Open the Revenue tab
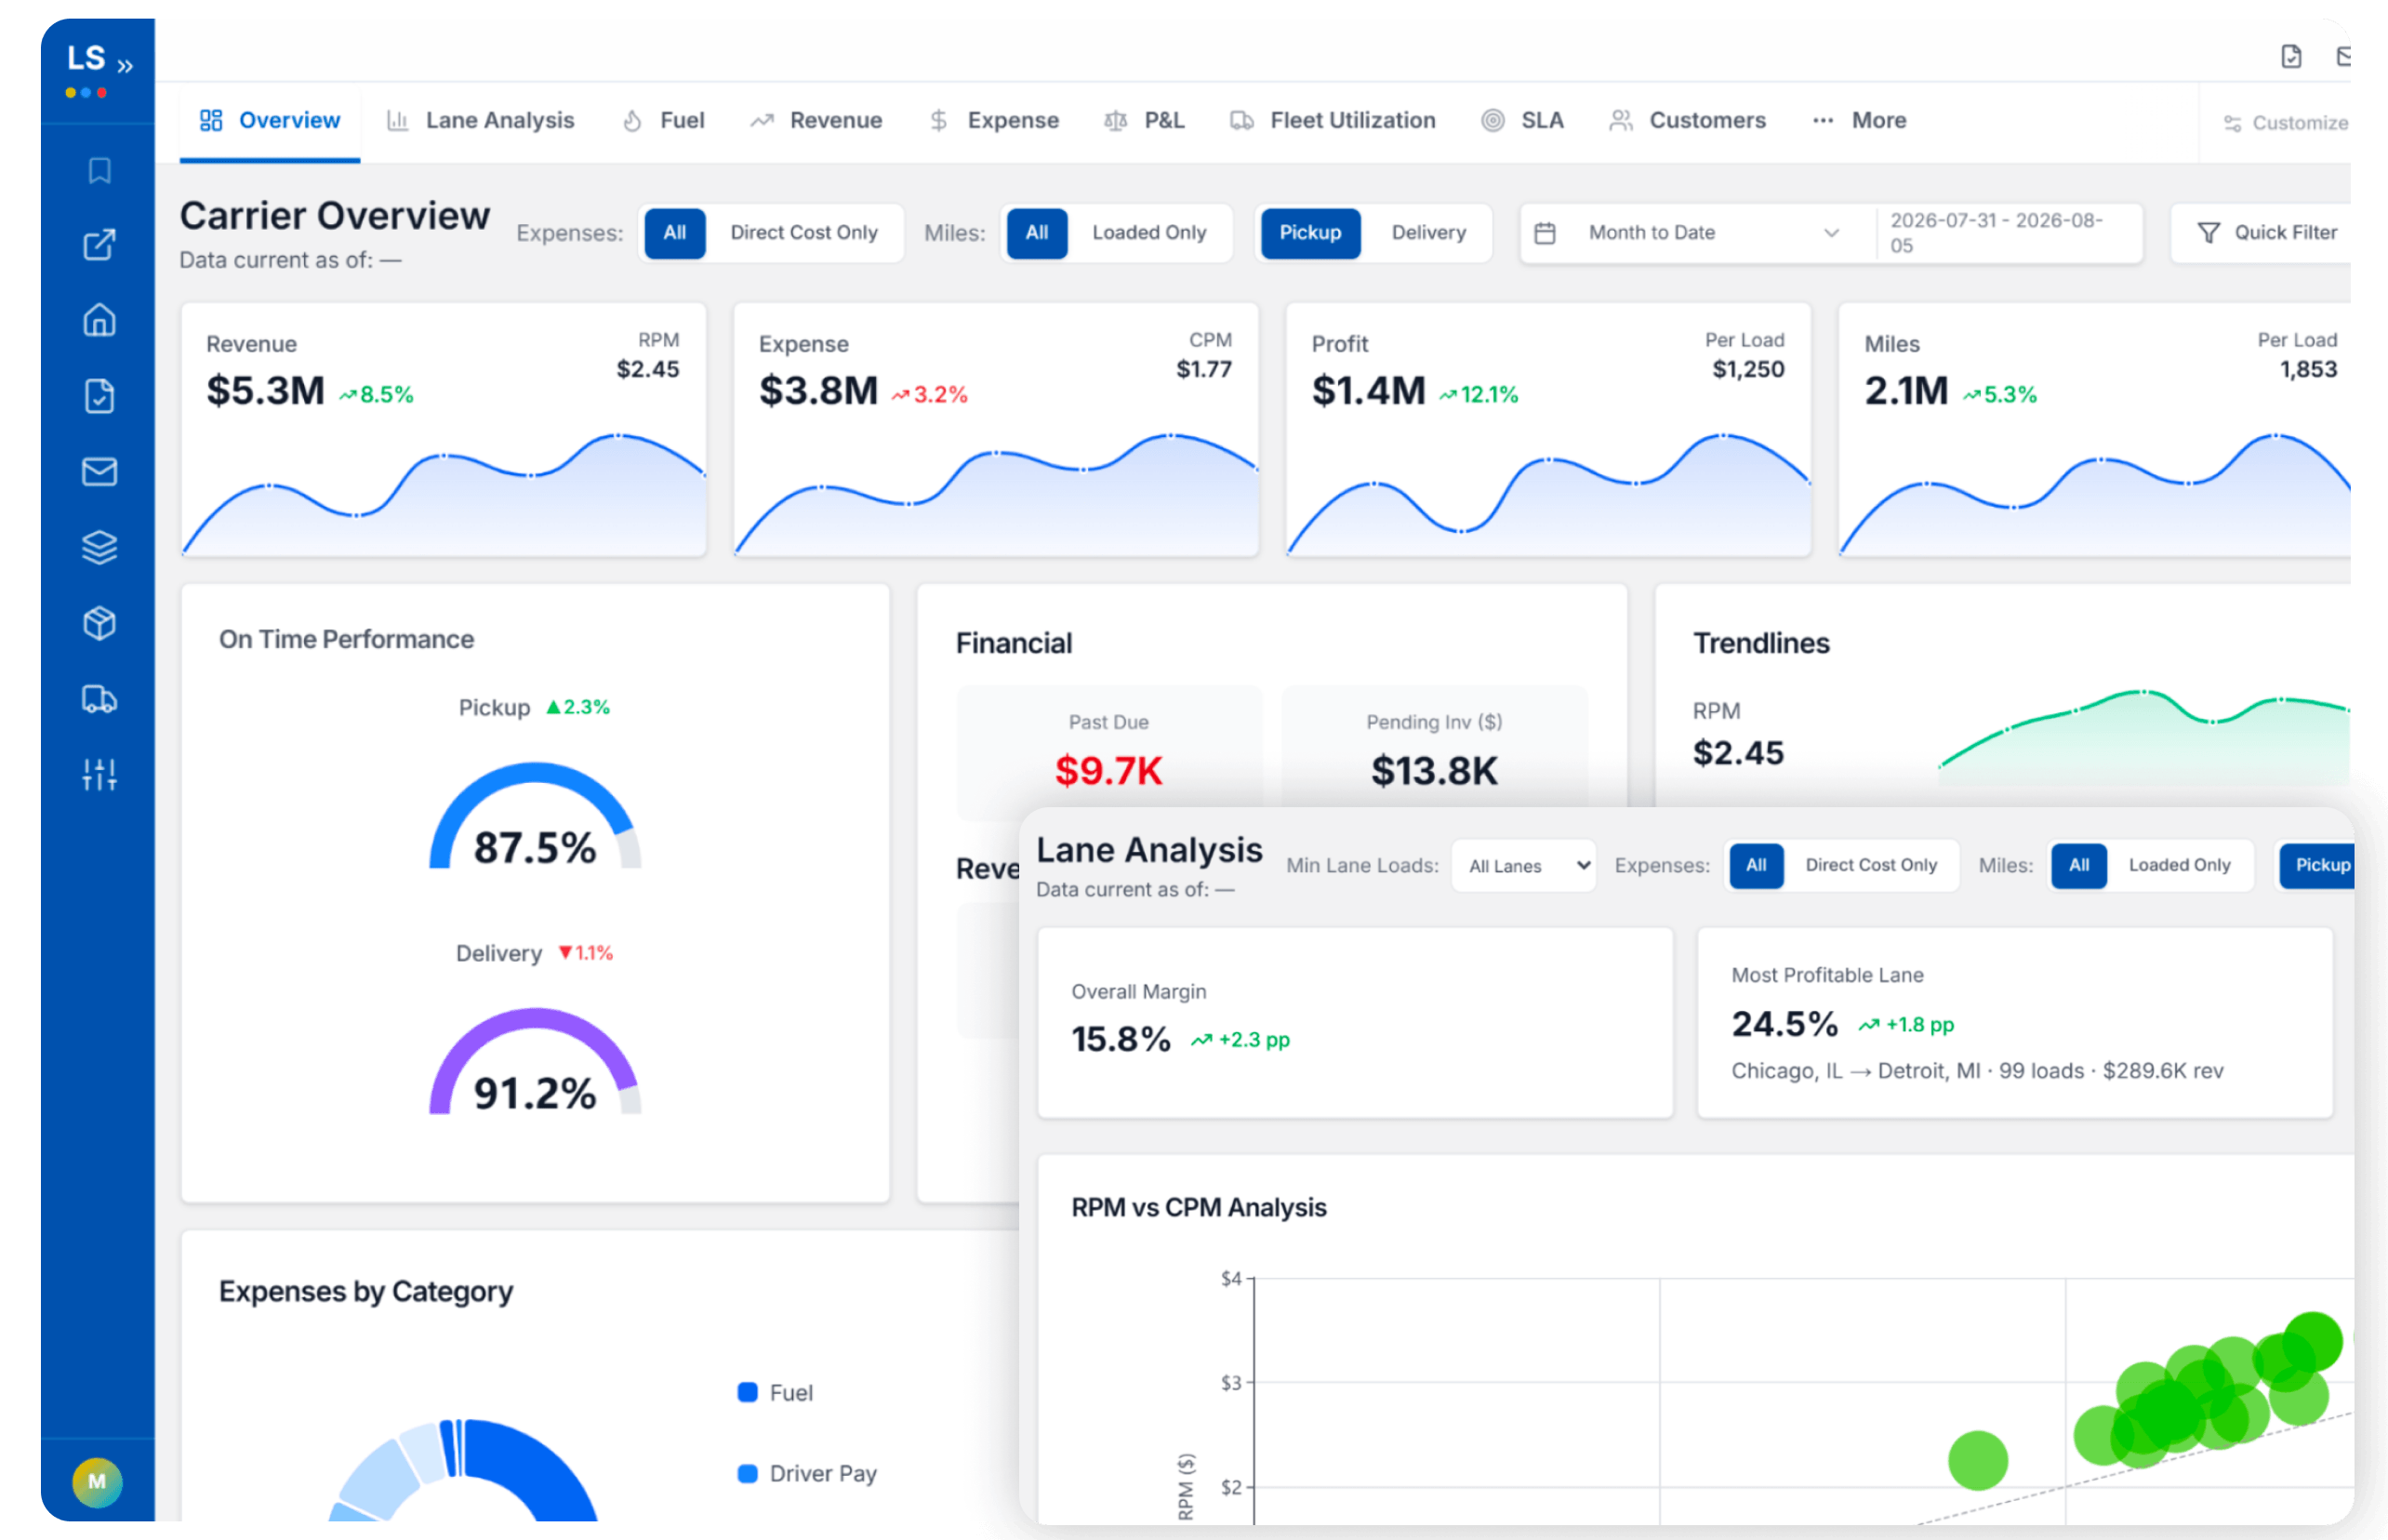Screen dimensions: 2388x1540 point(816,120)
